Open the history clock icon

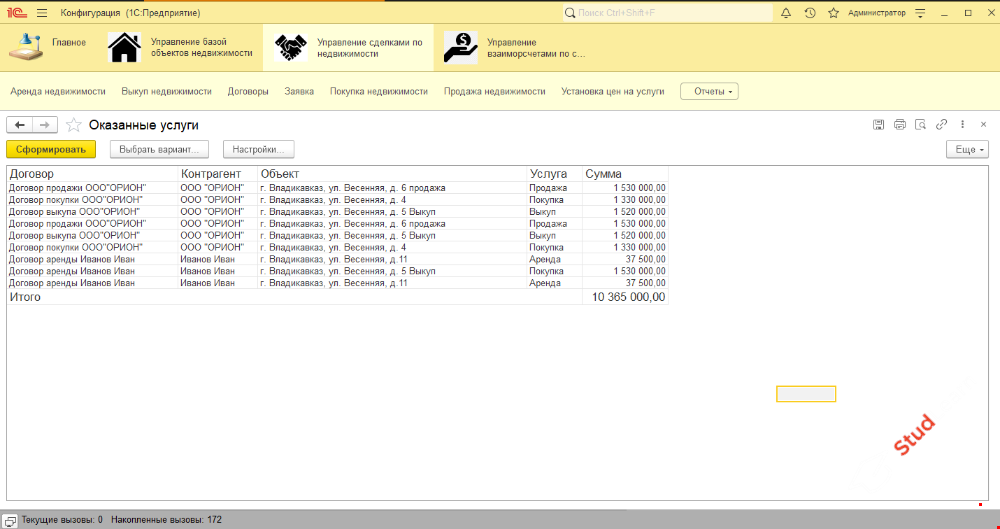(809, 13)
